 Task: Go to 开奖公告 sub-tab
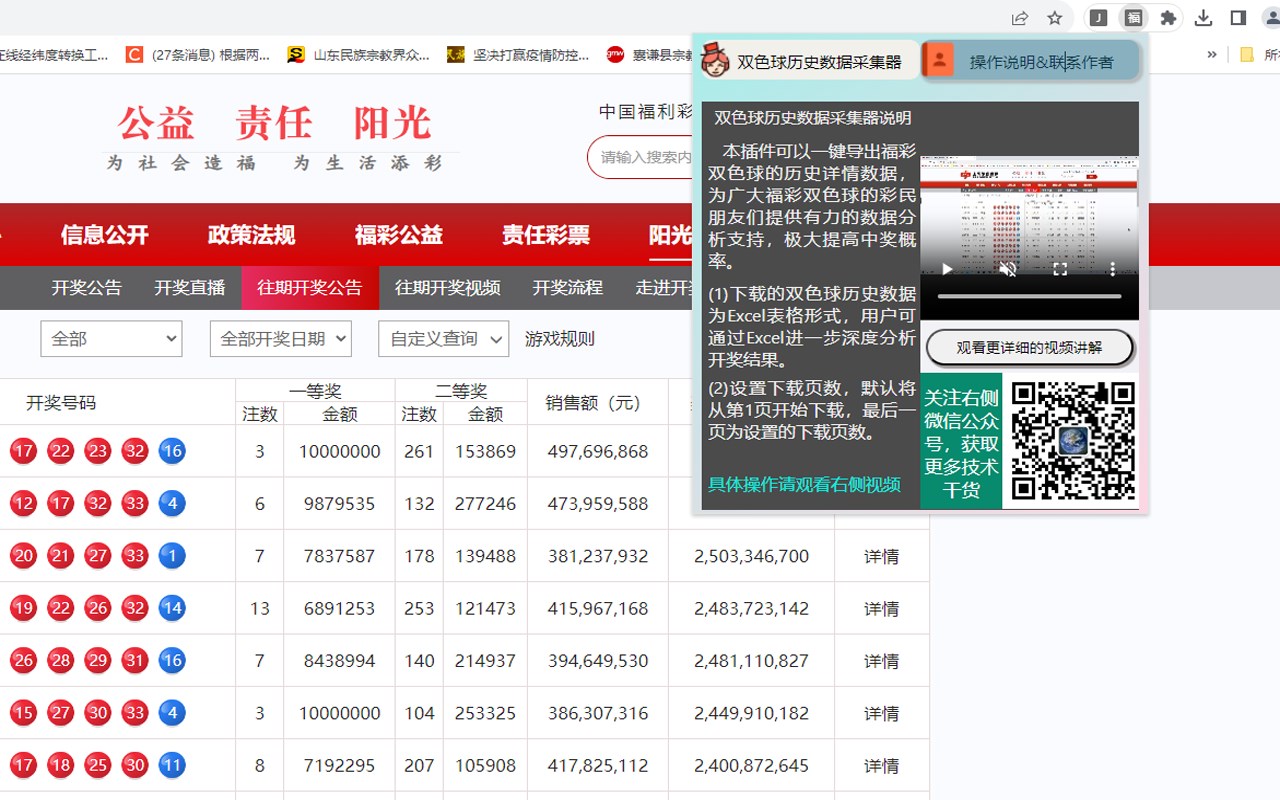click(86, 288)
